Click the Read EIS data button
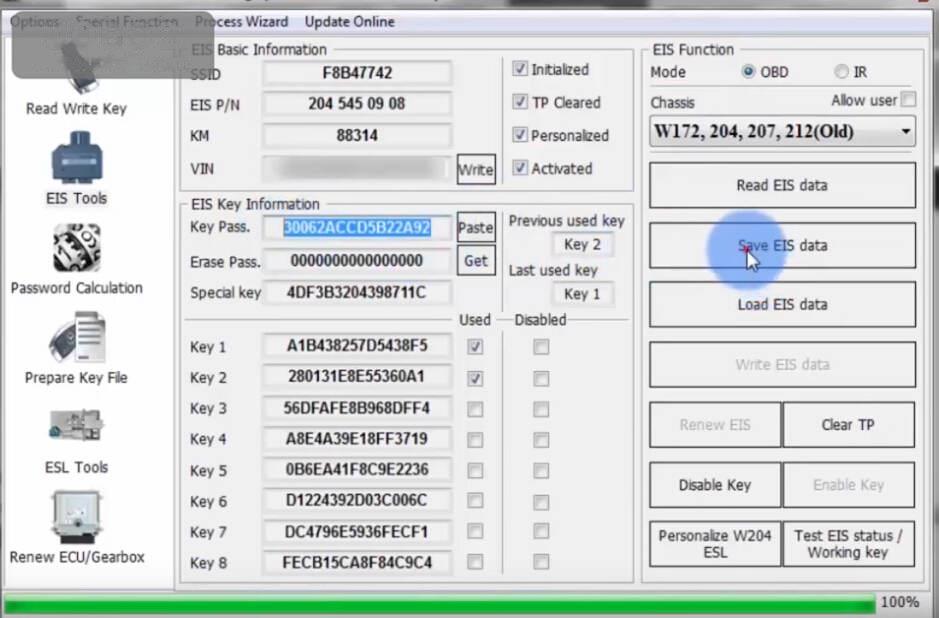The width and height of the screenshot is (939, 618). (782, 186)
